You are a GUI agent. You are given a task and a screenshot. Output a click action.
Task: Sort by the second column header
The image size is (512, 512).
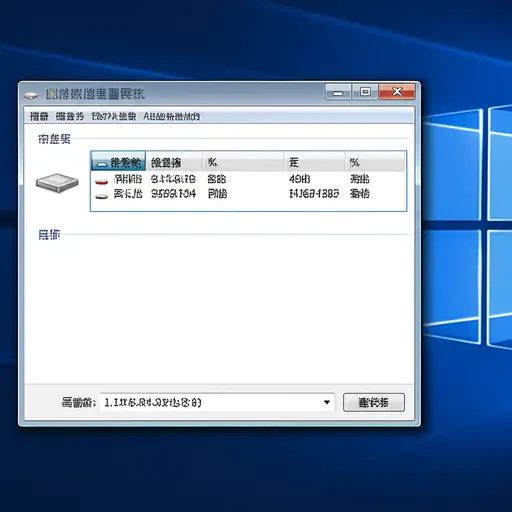174,161
